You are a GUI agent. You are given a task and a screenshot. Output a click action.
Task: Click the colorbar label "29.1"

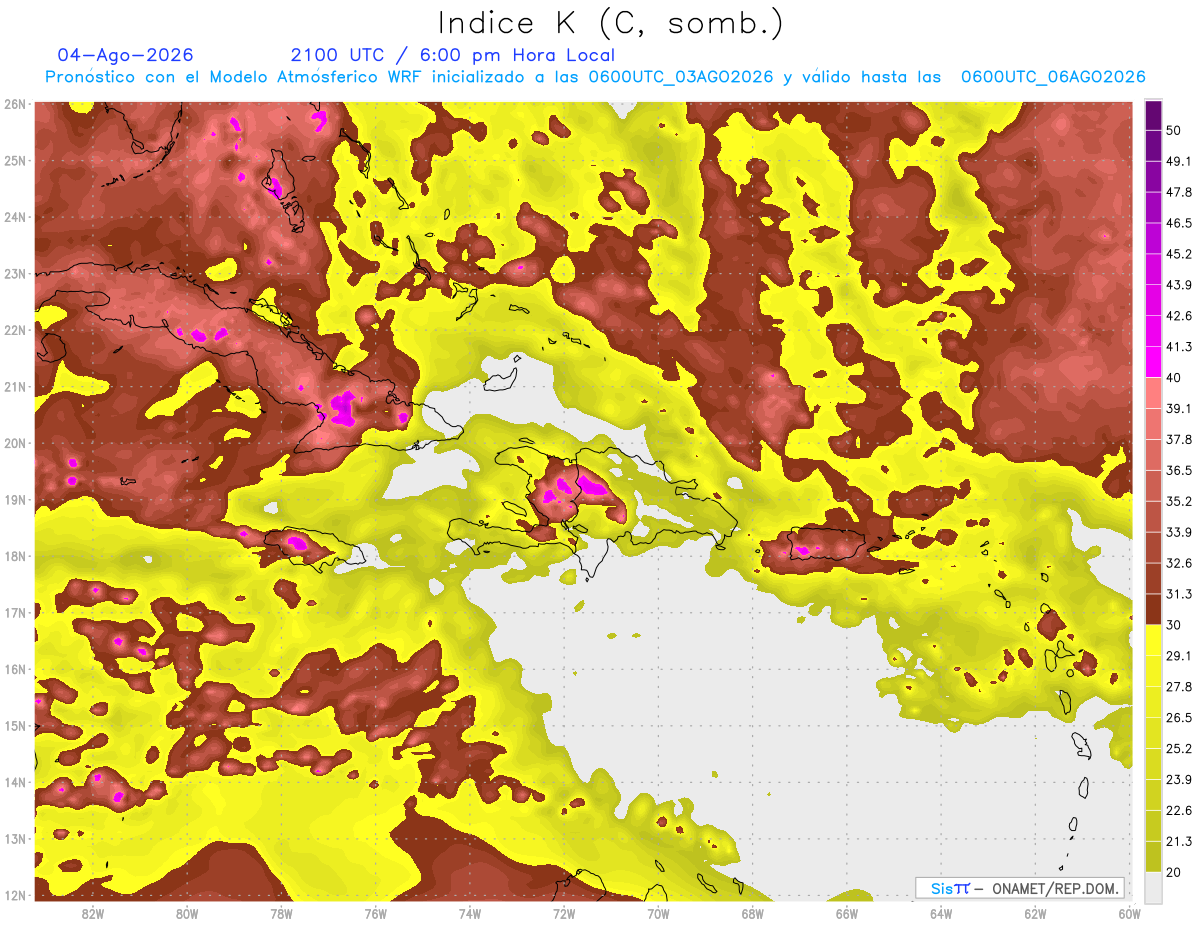pyautogui.click(x=1179, y=655)
